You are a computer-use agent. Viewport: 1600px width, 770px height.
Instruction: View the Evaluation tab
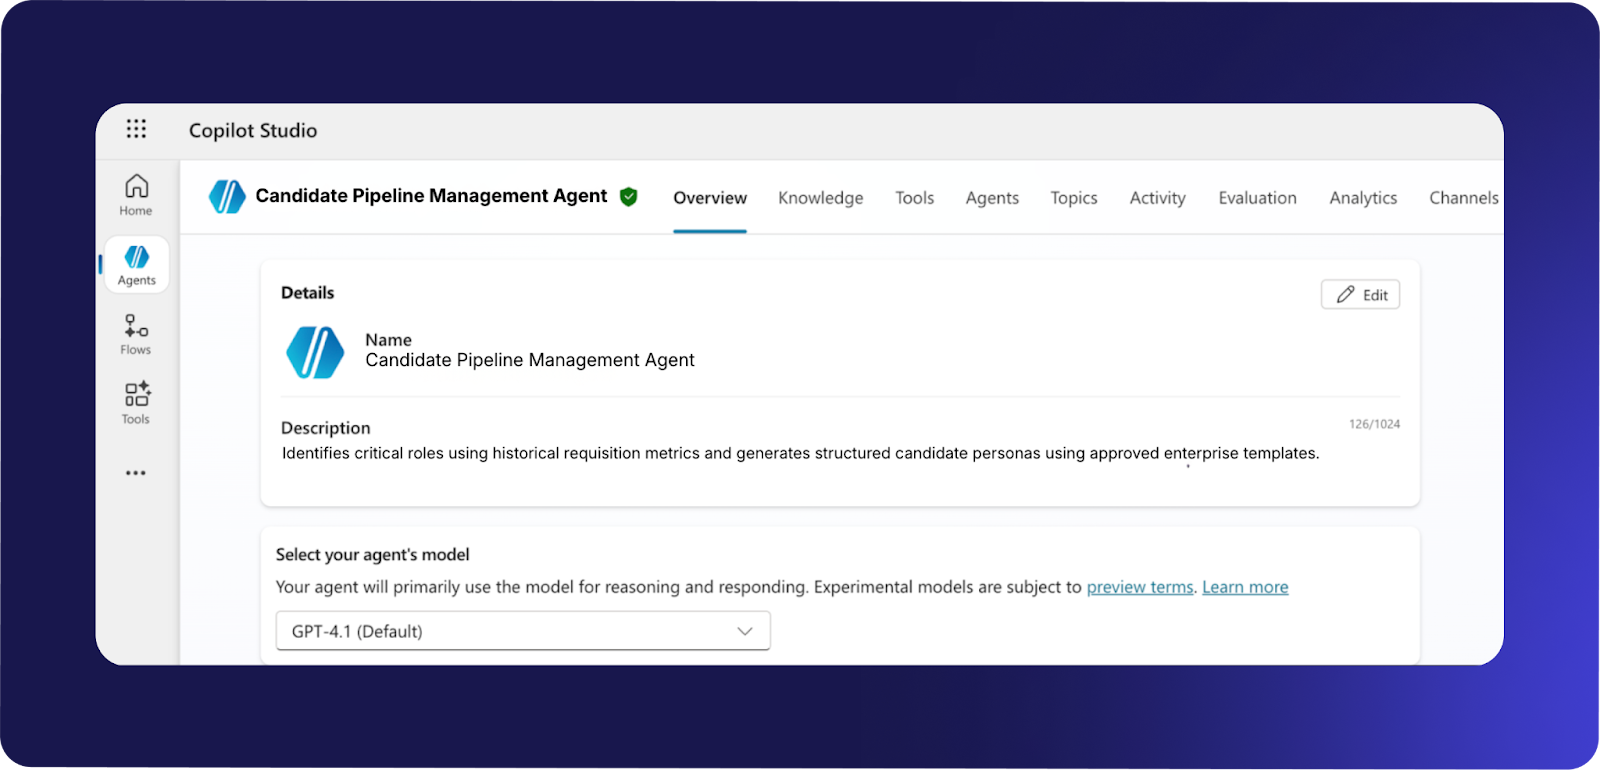pos(1257,198)
